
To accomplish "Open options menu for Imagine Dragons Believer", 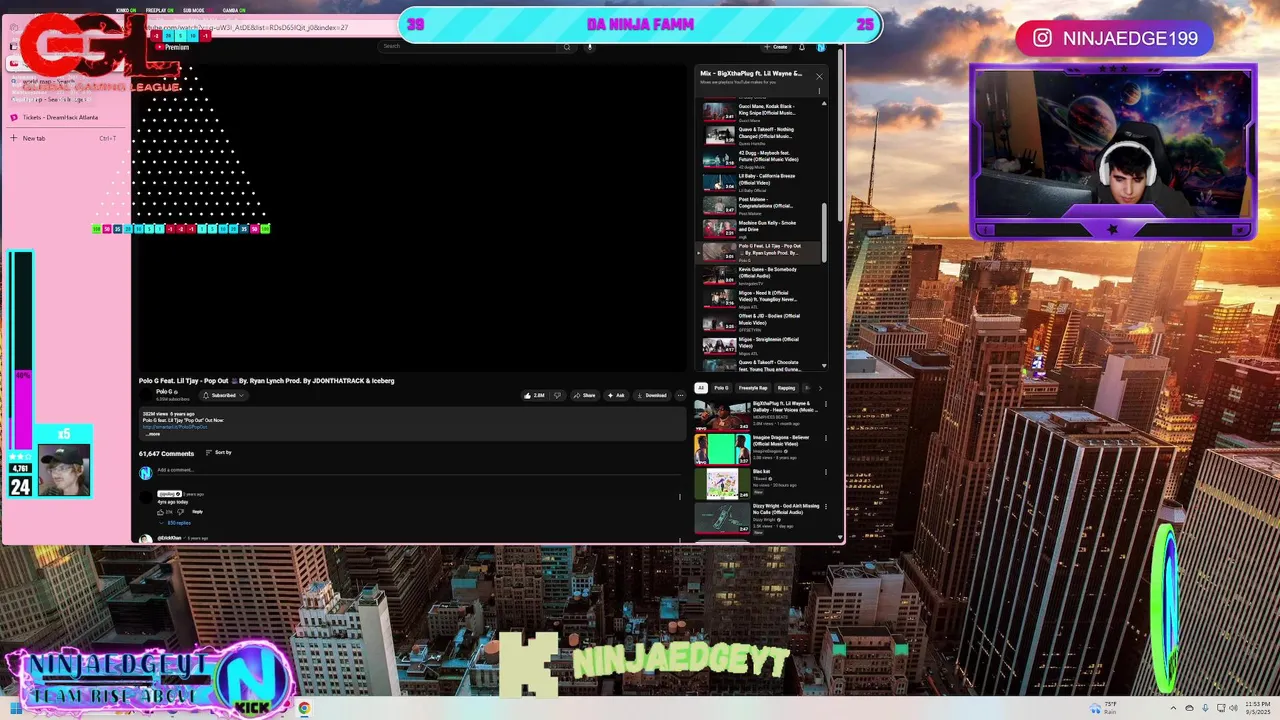I will (x=826, y=439).
